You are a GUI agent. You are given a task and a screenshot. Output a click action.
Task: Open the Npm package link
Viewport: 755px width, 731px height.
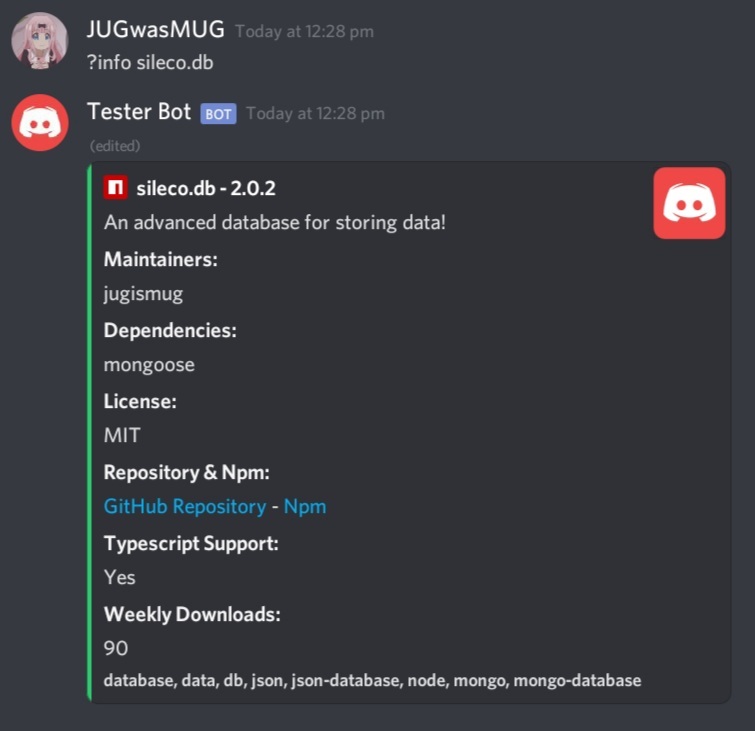tap(305, 507)
